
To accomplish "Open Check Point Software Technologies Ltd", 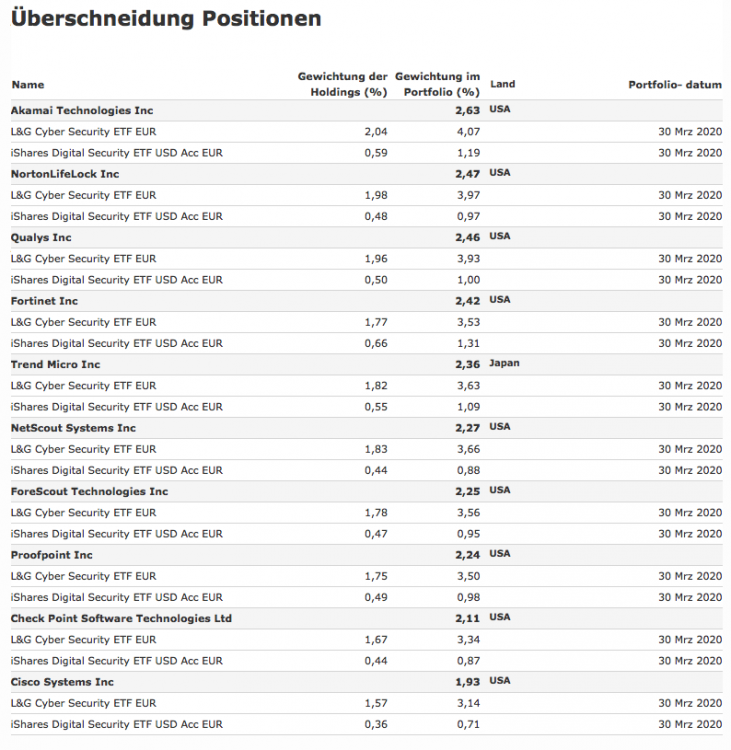I will [121, 618].
